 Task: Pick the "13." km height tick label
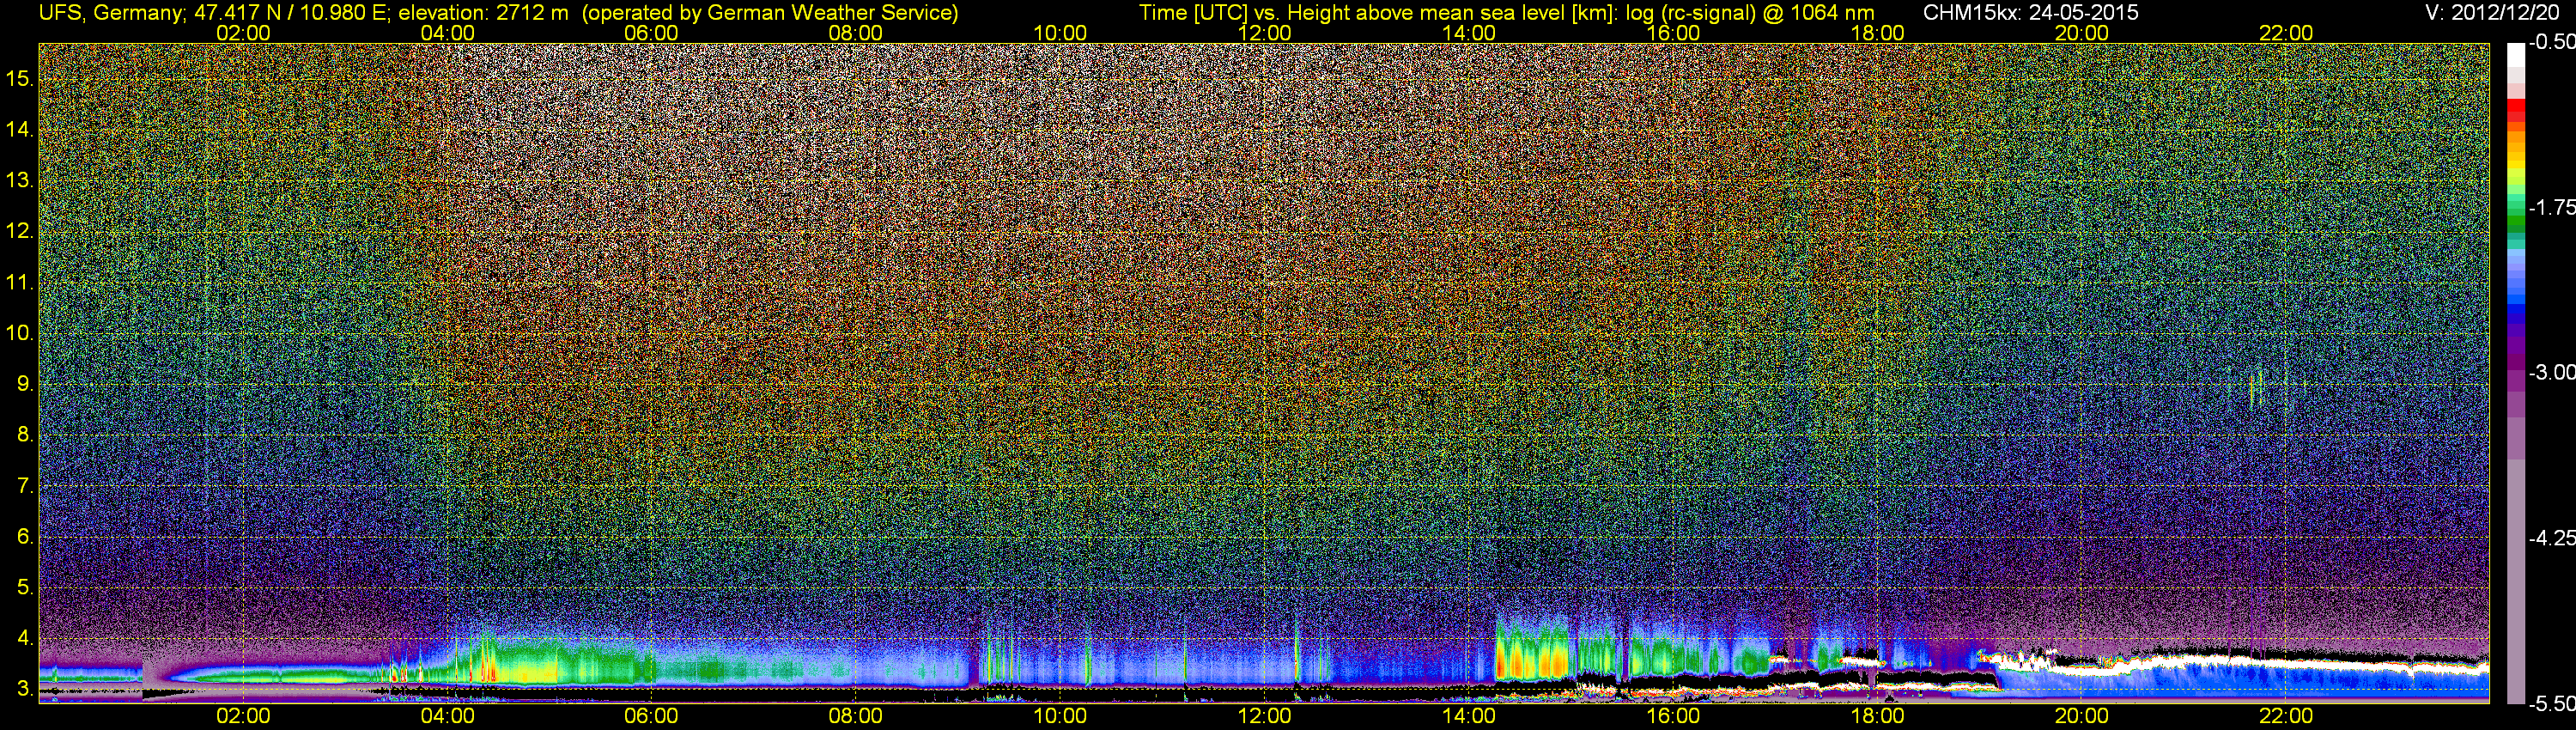pos(20,181)
